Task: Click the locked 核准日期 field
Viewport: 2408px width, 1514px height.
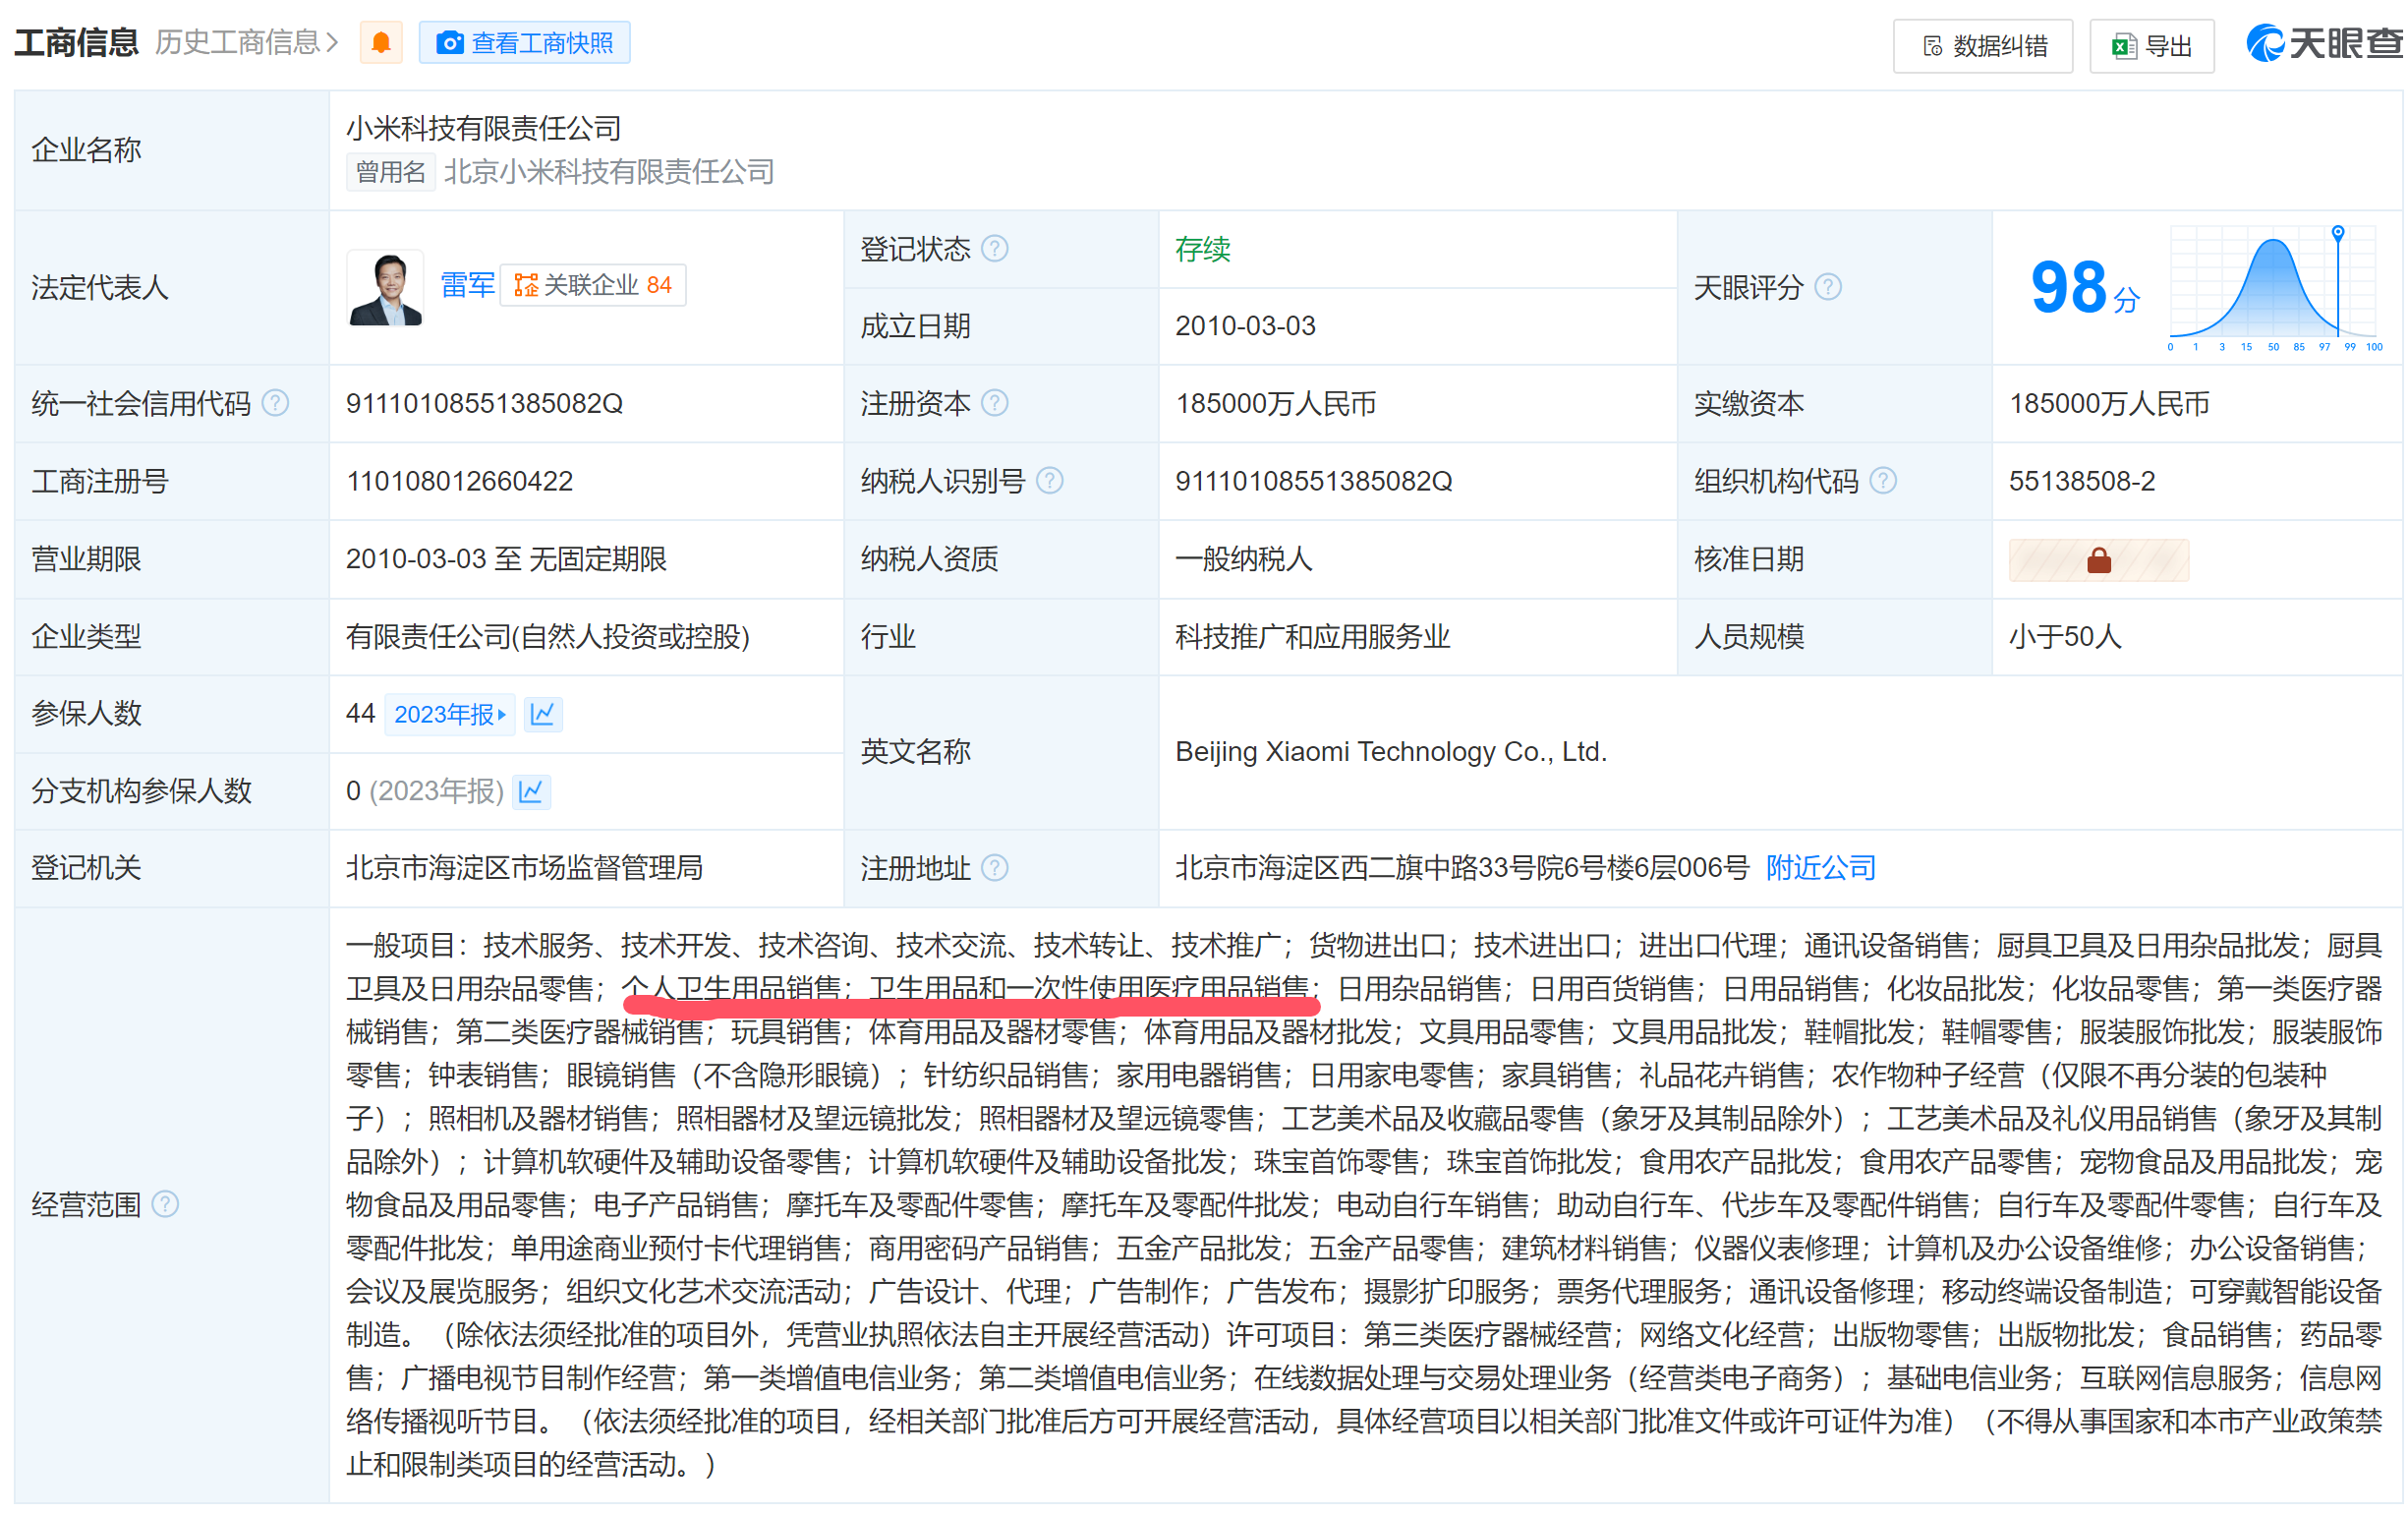Action: [2099, 560]
